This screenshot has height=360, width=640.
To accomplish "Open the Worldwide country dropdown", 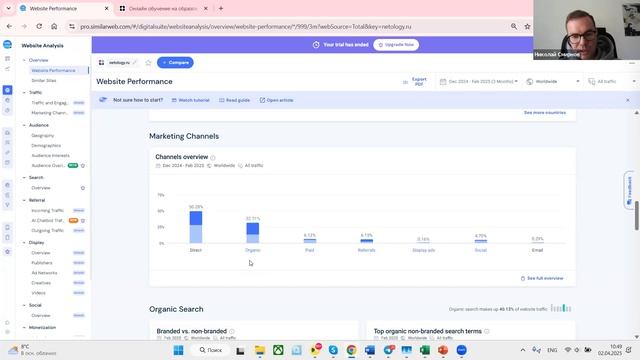I will click(553, 82).
